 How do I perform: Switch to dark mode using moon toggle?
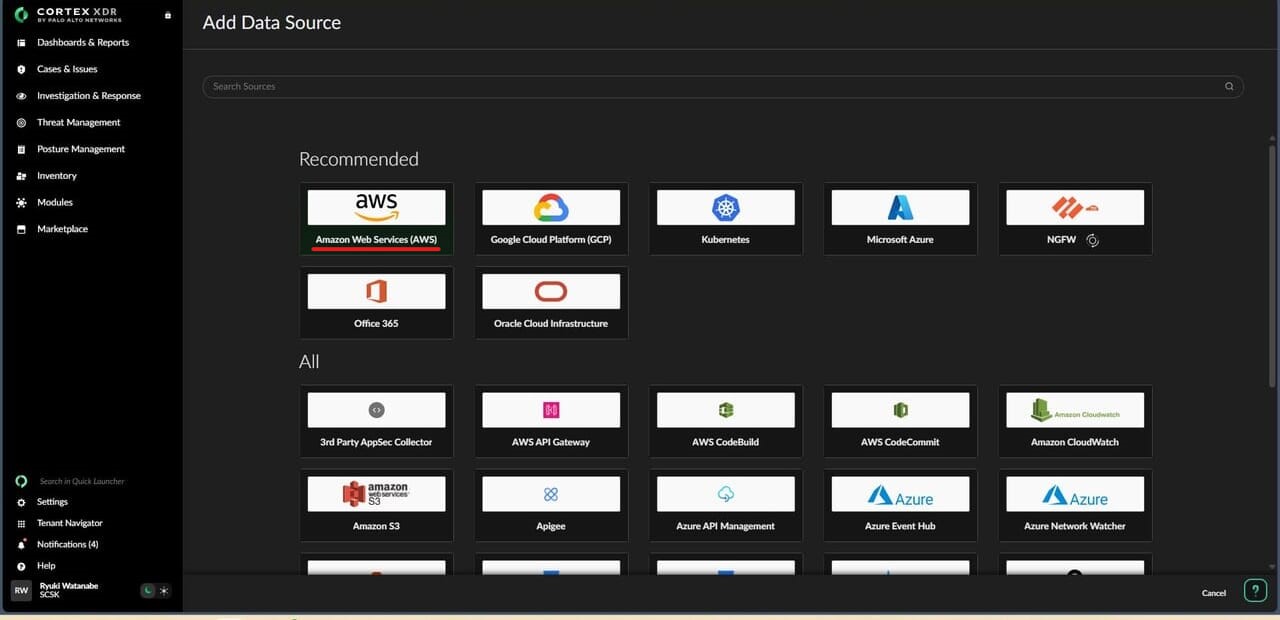(x=148, y=591)
